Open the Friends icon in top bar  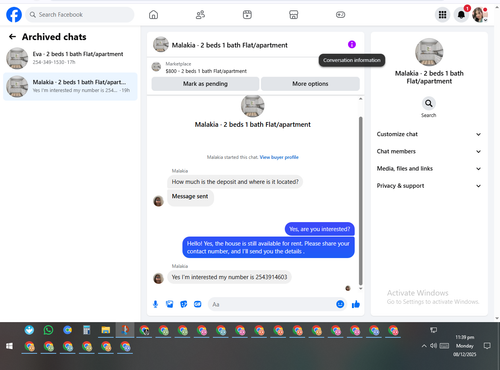(200, 15)
